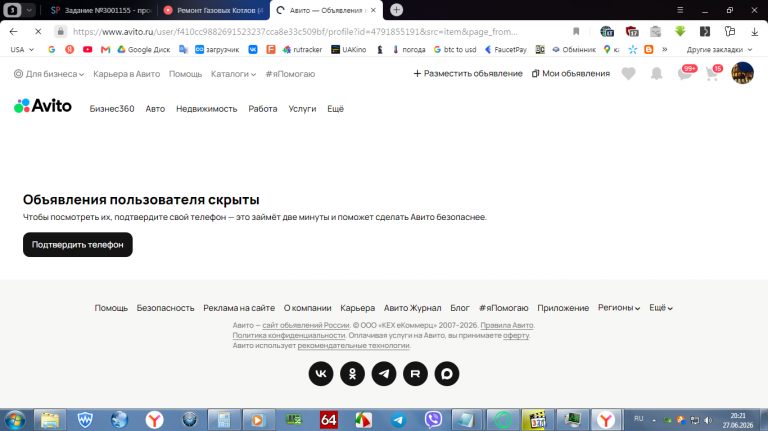Open Безопасность footer link

(x=166, y=308)
